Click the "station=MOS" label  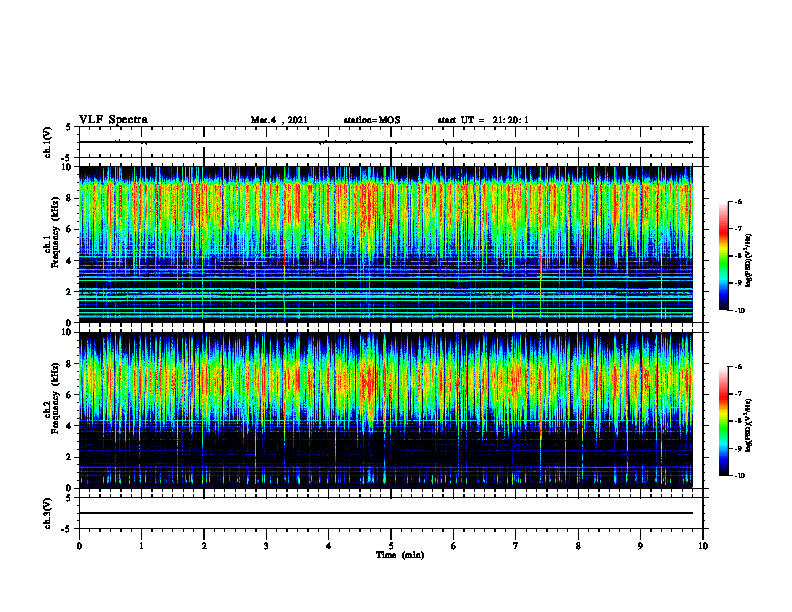coord(372,120)
